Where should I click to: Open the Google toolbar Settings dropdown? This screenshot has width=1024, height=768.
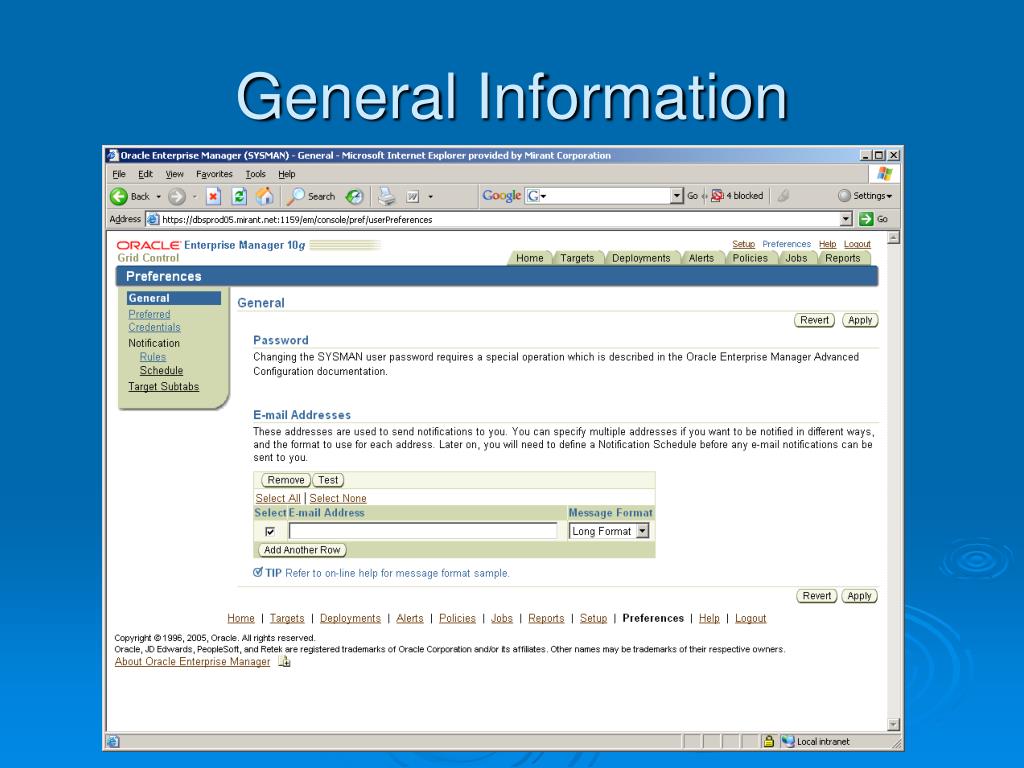tap(865, 195)
